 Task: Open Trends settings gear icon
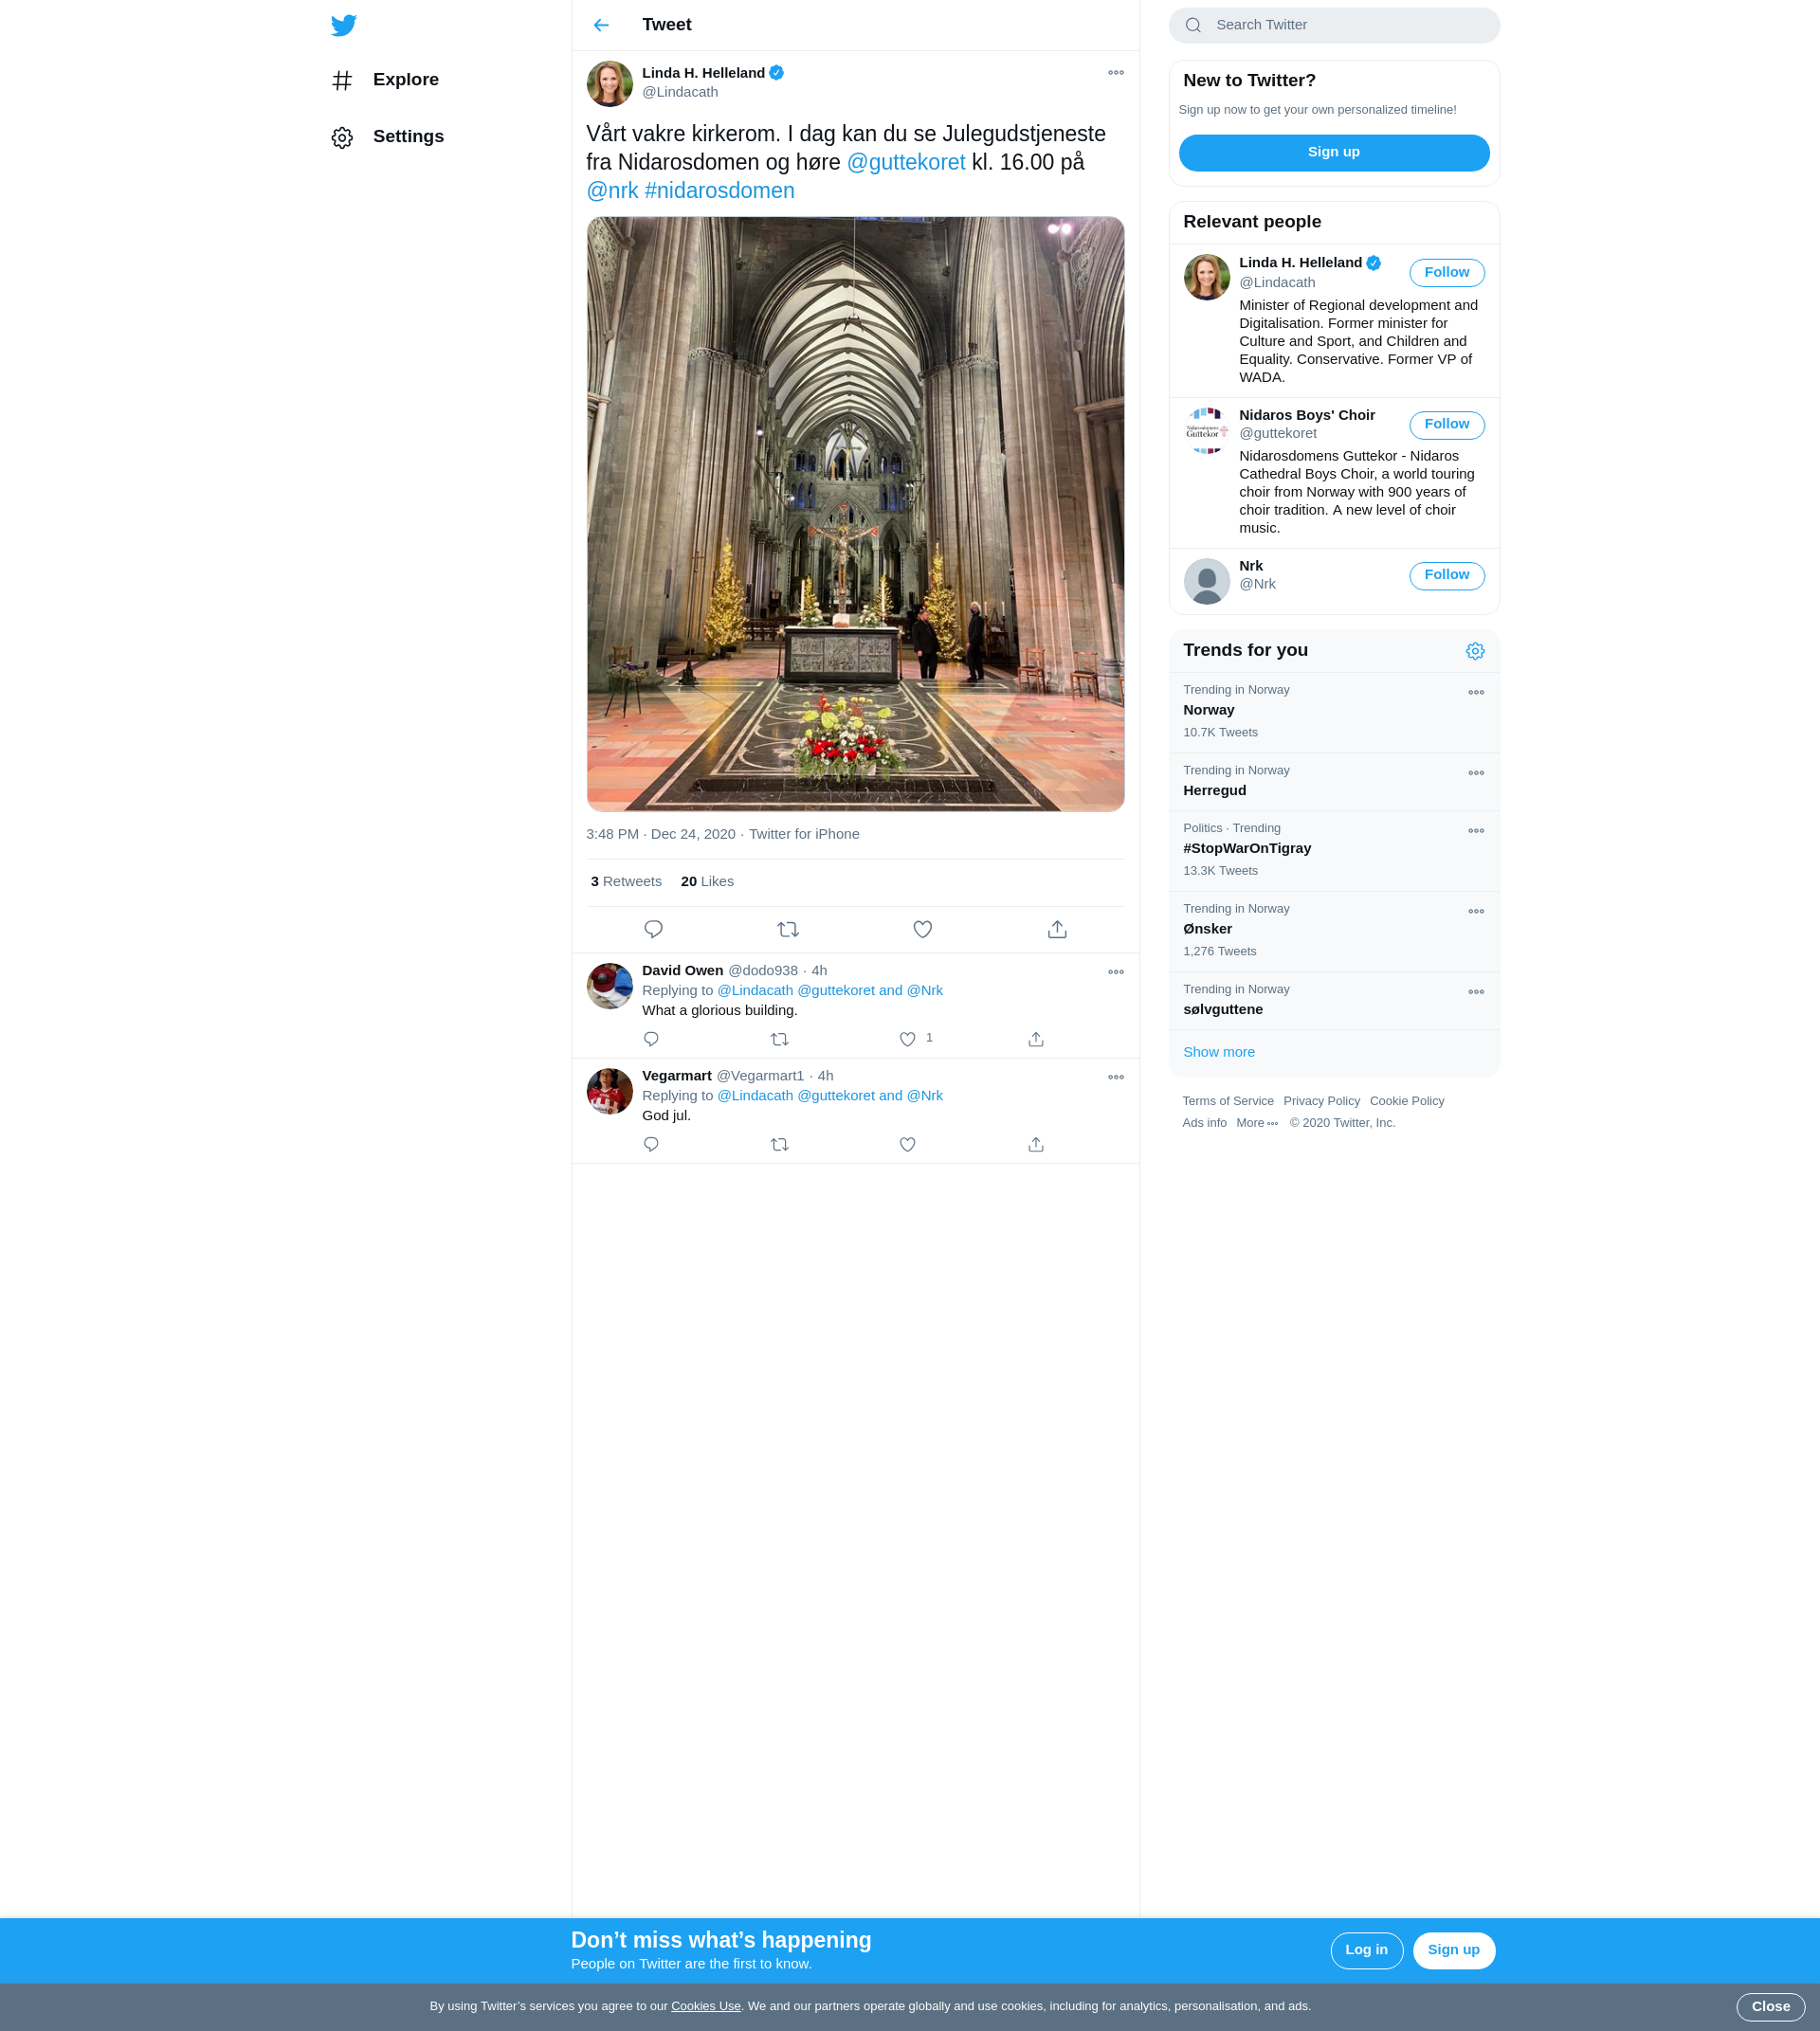click(1474, 651)
